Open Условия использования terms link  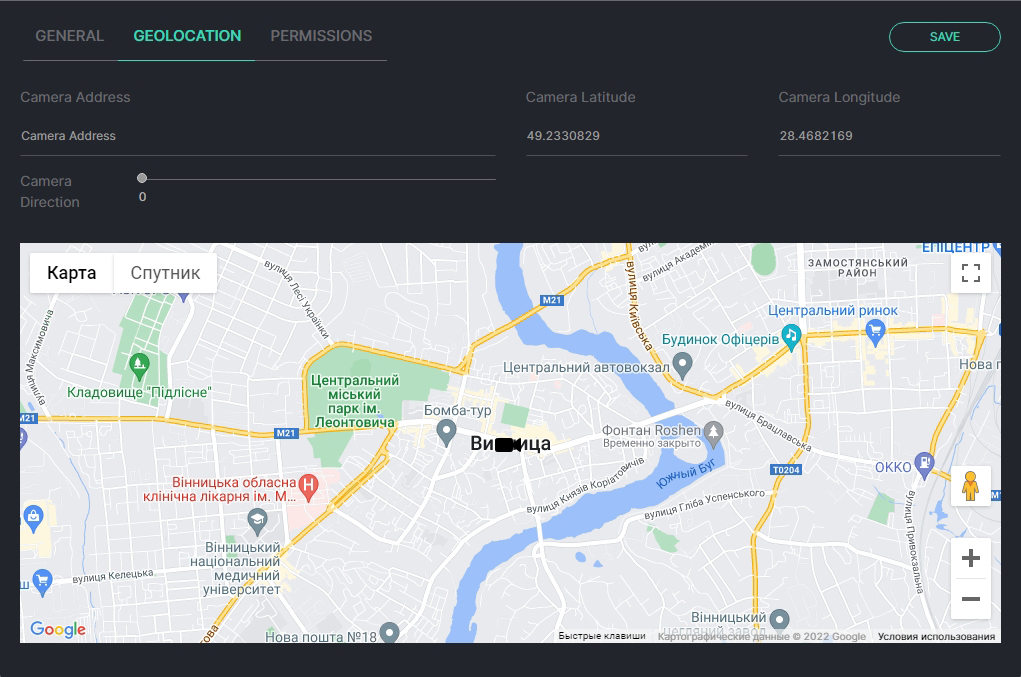pyautogui.click(x=936, y=636)
